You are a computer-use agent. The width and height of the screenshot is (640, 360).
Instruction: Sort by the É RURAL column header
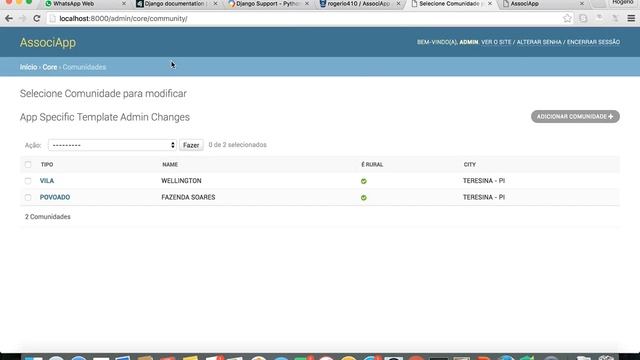(372, 164)
